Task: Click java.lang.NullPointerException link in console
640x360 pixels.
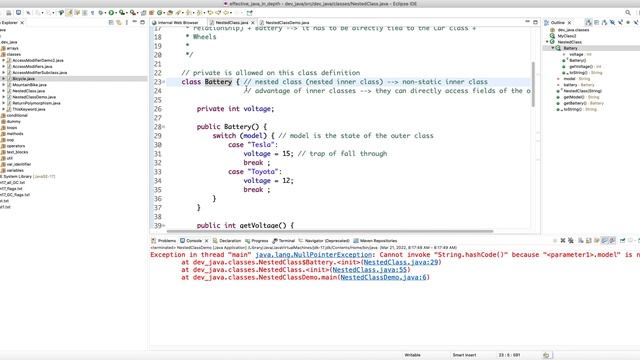Action: [x=313, y=255]
